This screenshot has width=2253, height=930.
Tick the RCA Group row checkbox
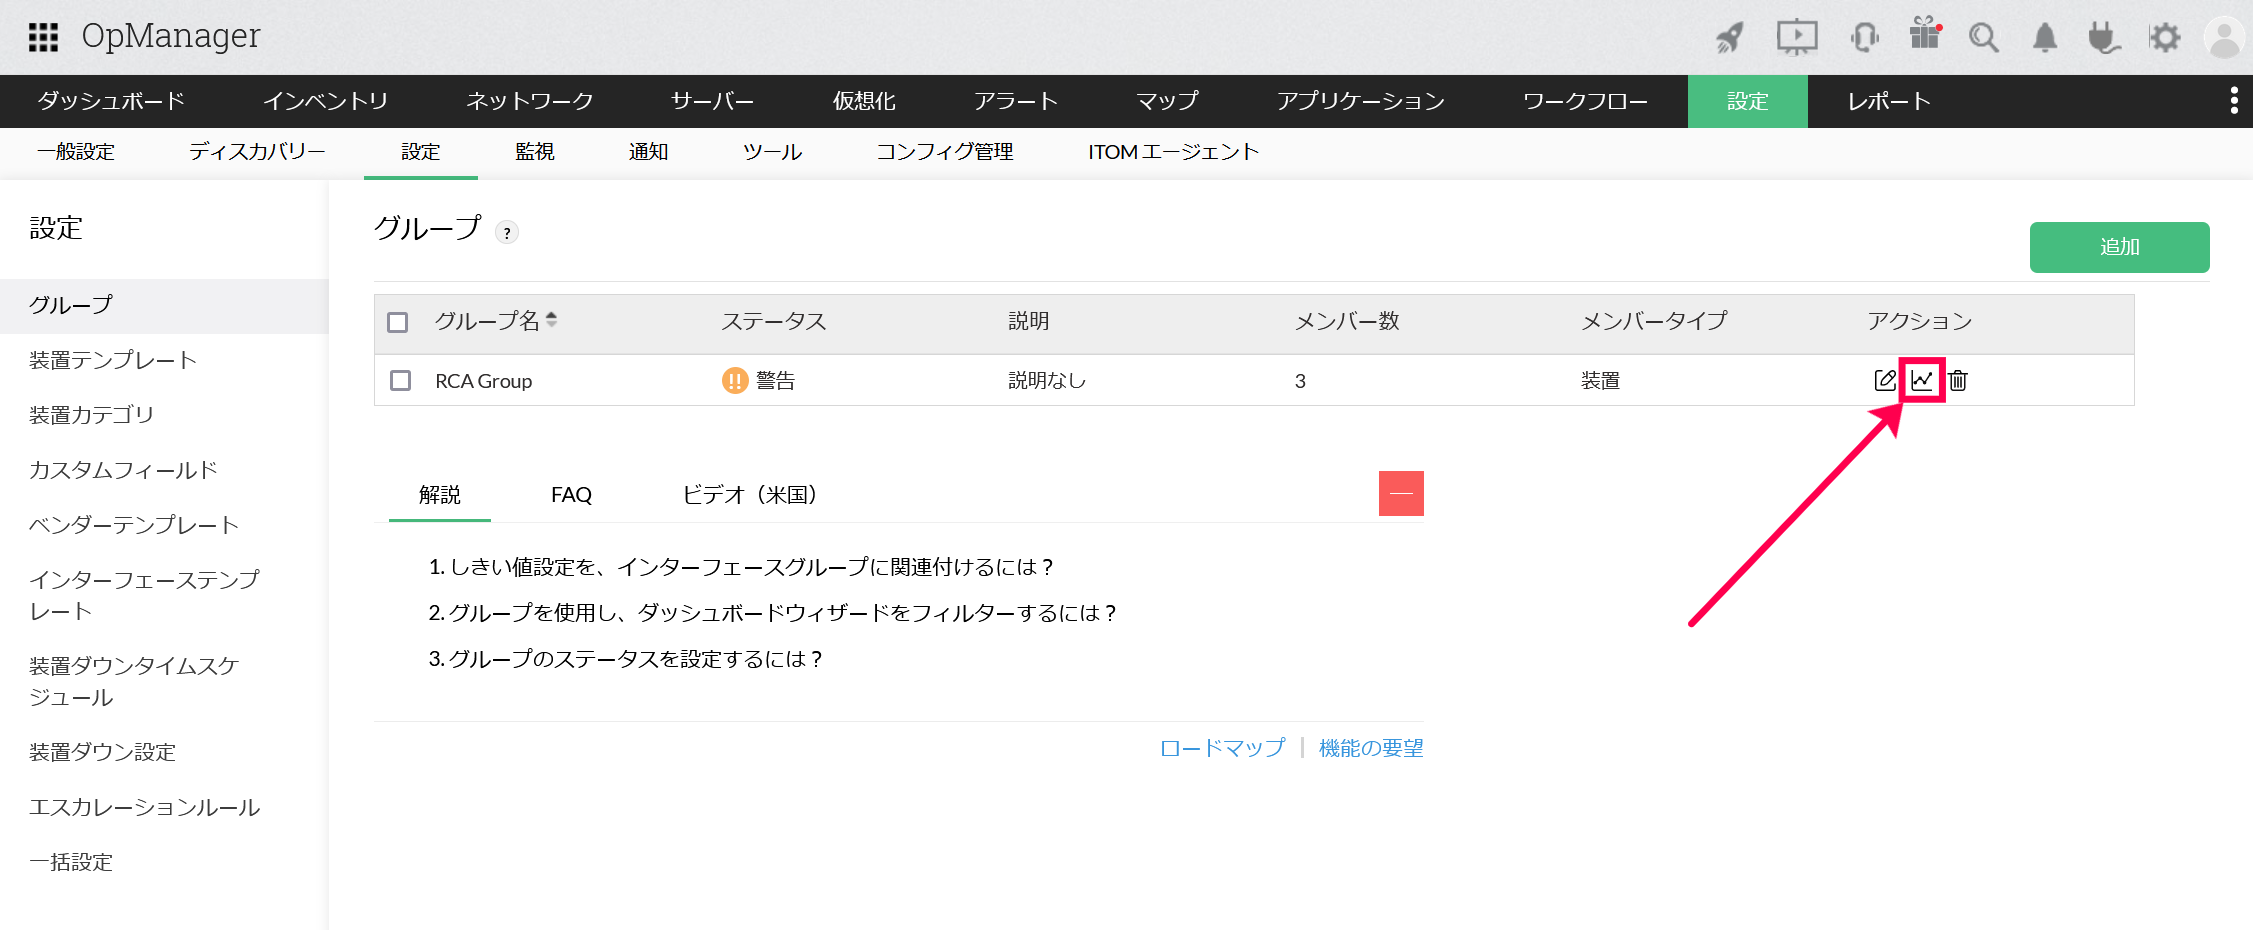(400, 381)
